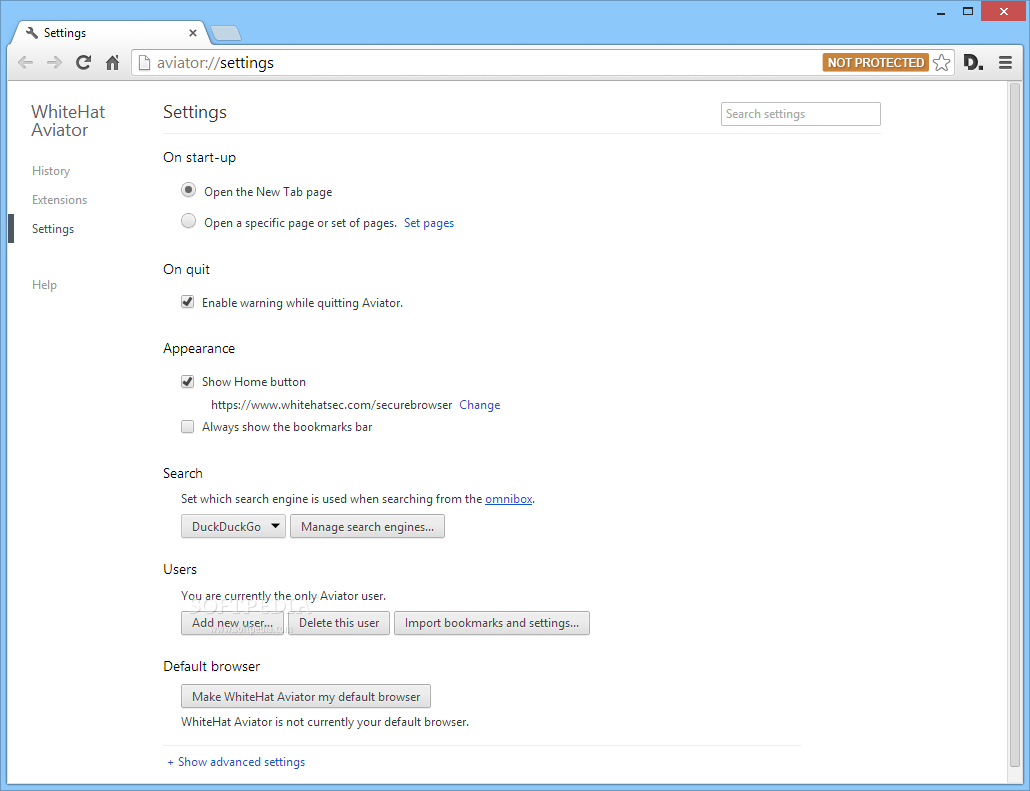
Task: Toggle Enable warning while quitting Aviator
Action: tap(188, 302)
